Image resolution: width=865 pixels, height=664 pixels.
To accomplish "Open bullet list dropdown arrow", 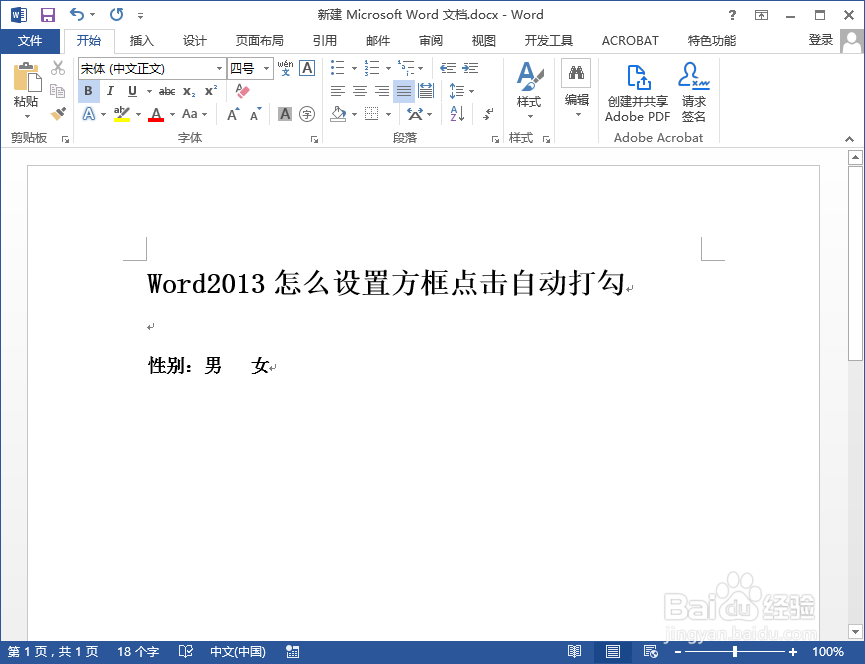I will [x=354, y=68].
